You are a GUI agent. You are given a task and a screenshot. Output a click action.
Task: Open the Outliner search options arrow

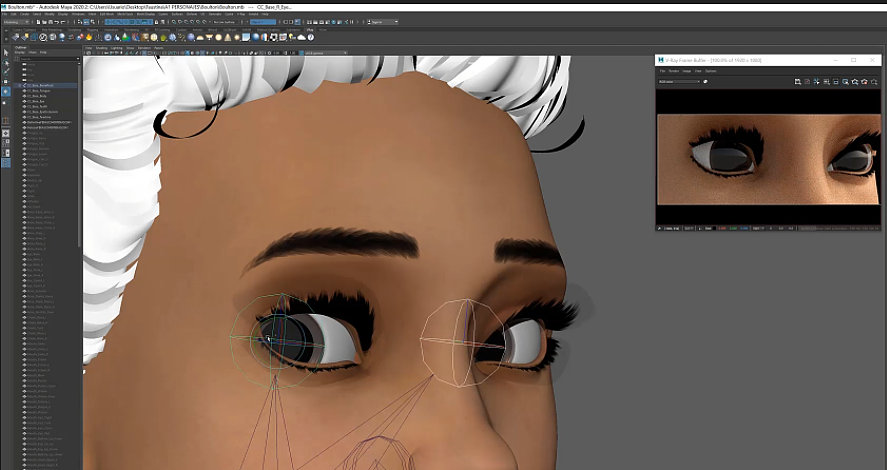click(78, 59)
